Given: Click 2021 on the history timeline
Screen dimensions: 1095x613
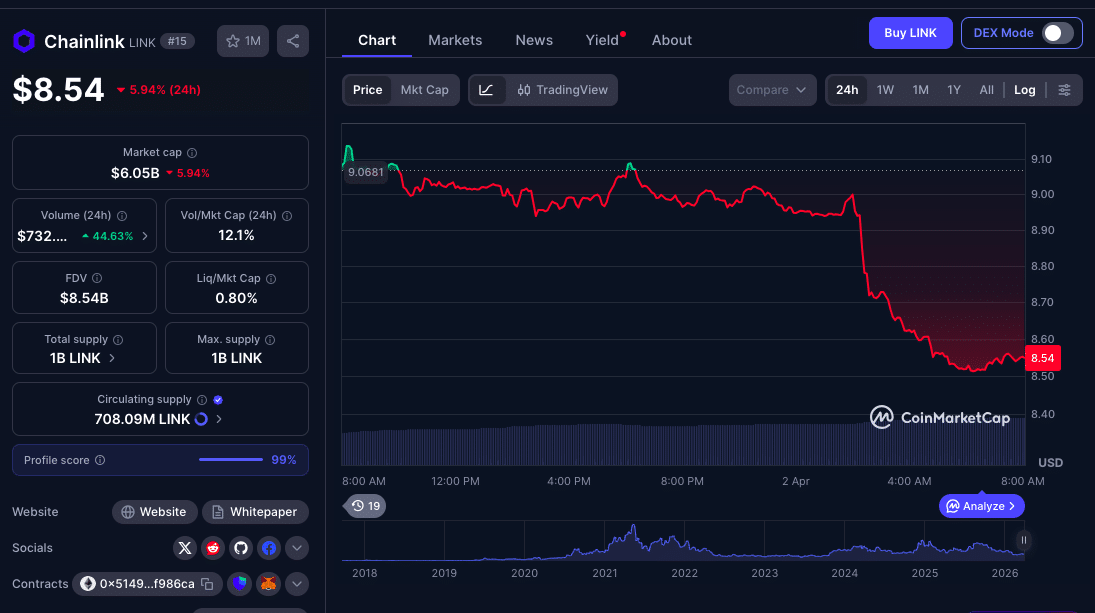Looking at the screenshot, I should pyautogui.click(x=605, y=573).
